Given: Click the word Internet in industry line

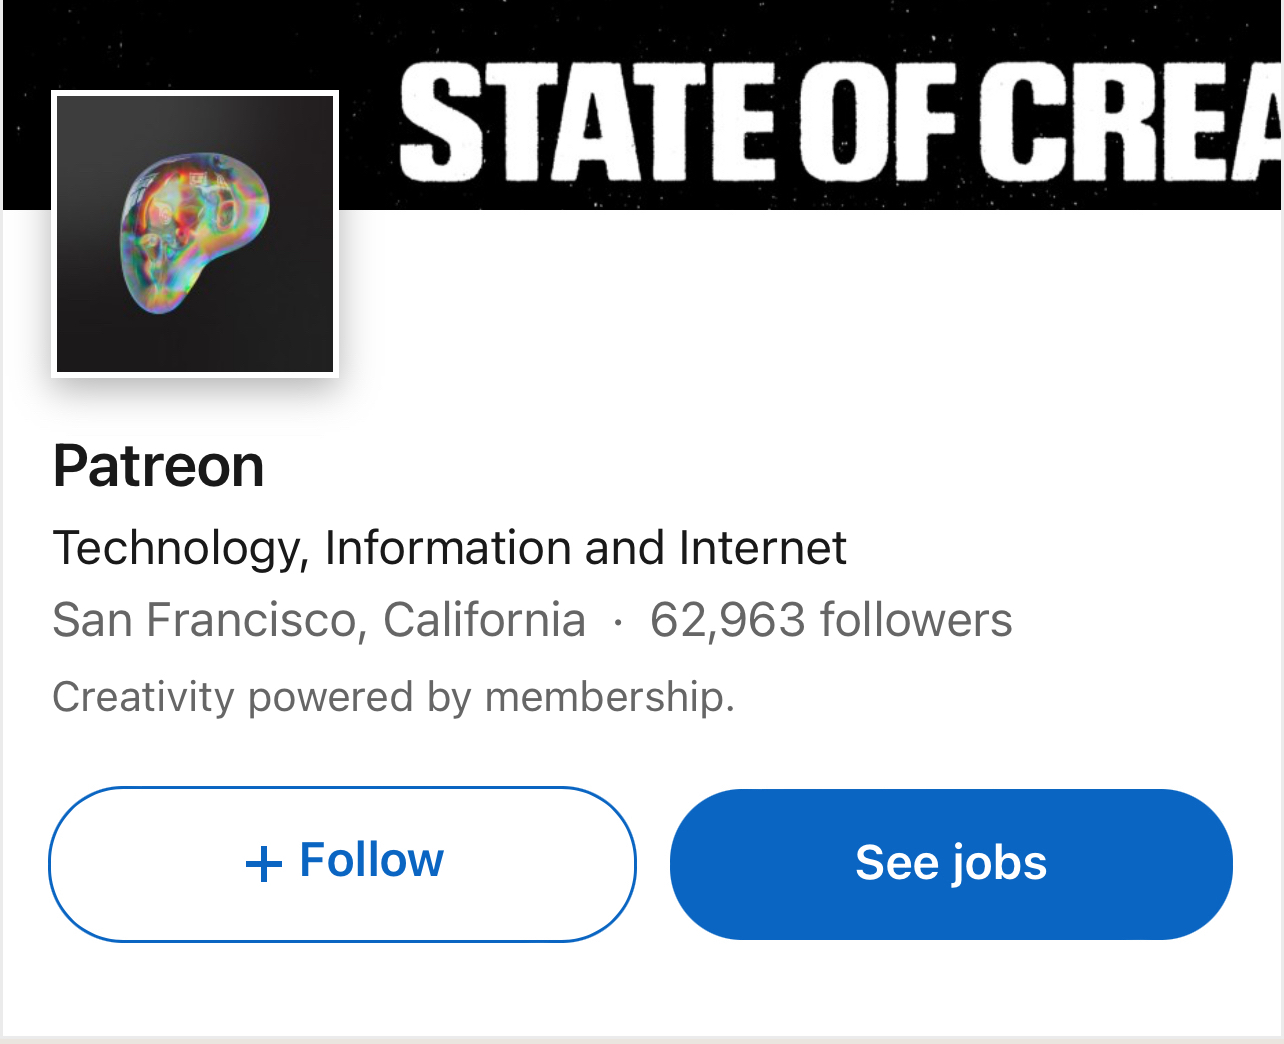Looking at the screenshot, I should 762,548.
